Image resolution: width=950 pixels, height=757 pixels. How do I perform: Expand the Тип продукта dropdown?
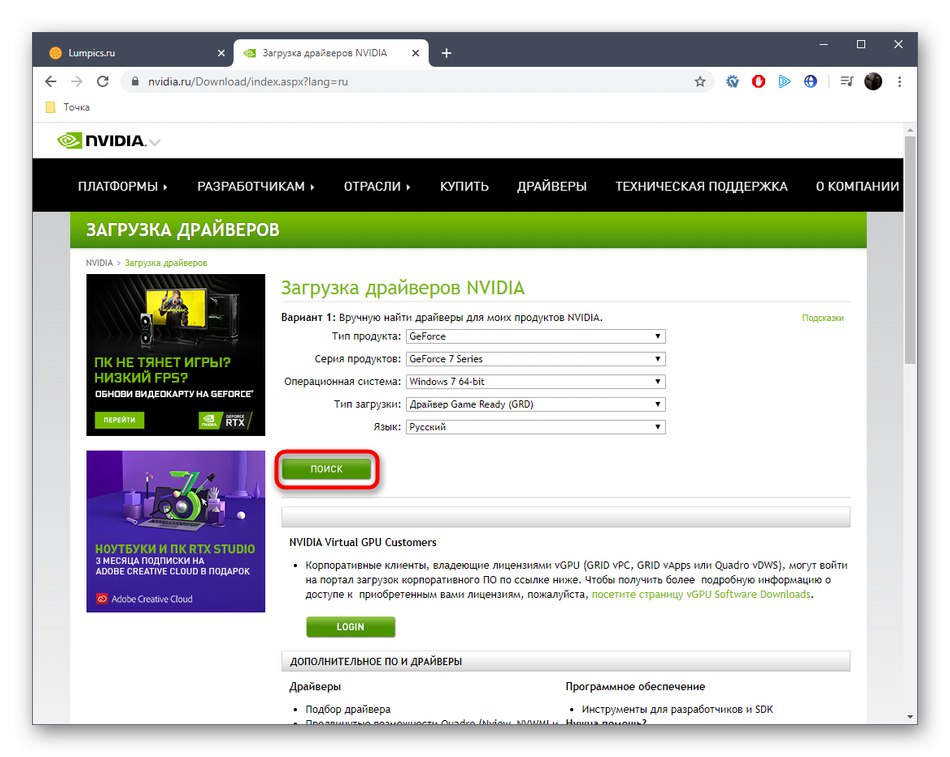click(x=536, y=336)
